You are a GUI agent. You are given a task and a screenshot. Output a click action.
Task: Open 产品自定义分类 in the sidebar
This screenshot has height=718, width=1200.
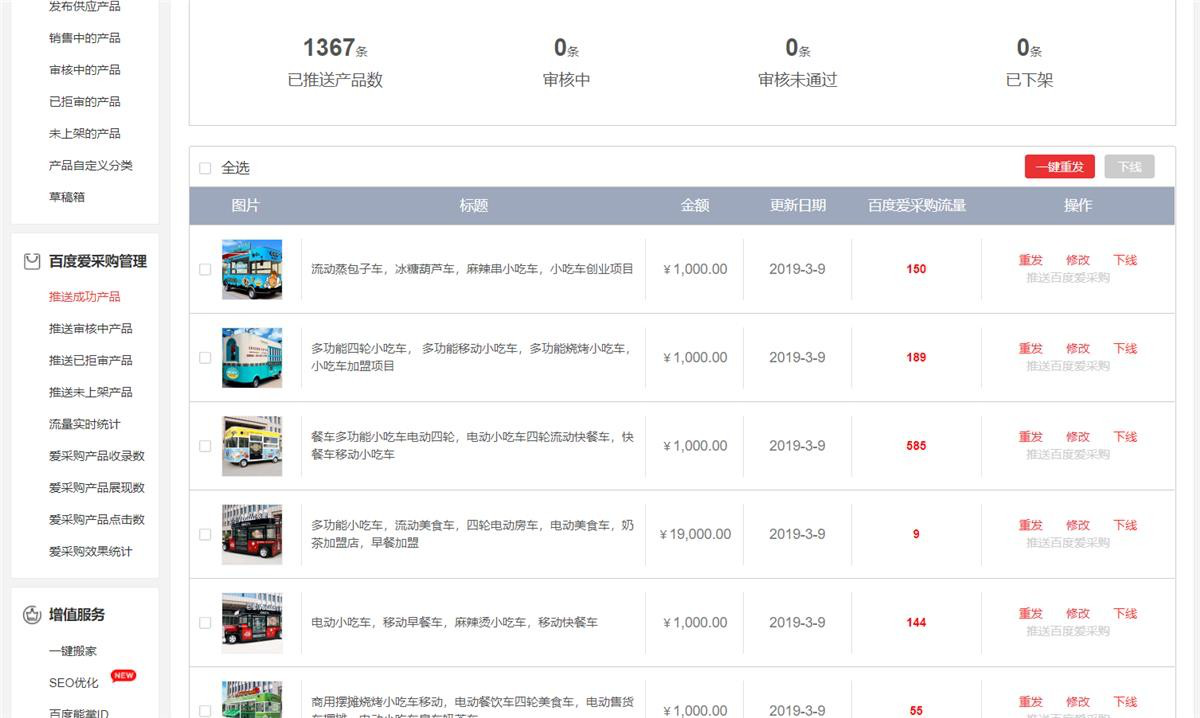click(x=91, y=165)
